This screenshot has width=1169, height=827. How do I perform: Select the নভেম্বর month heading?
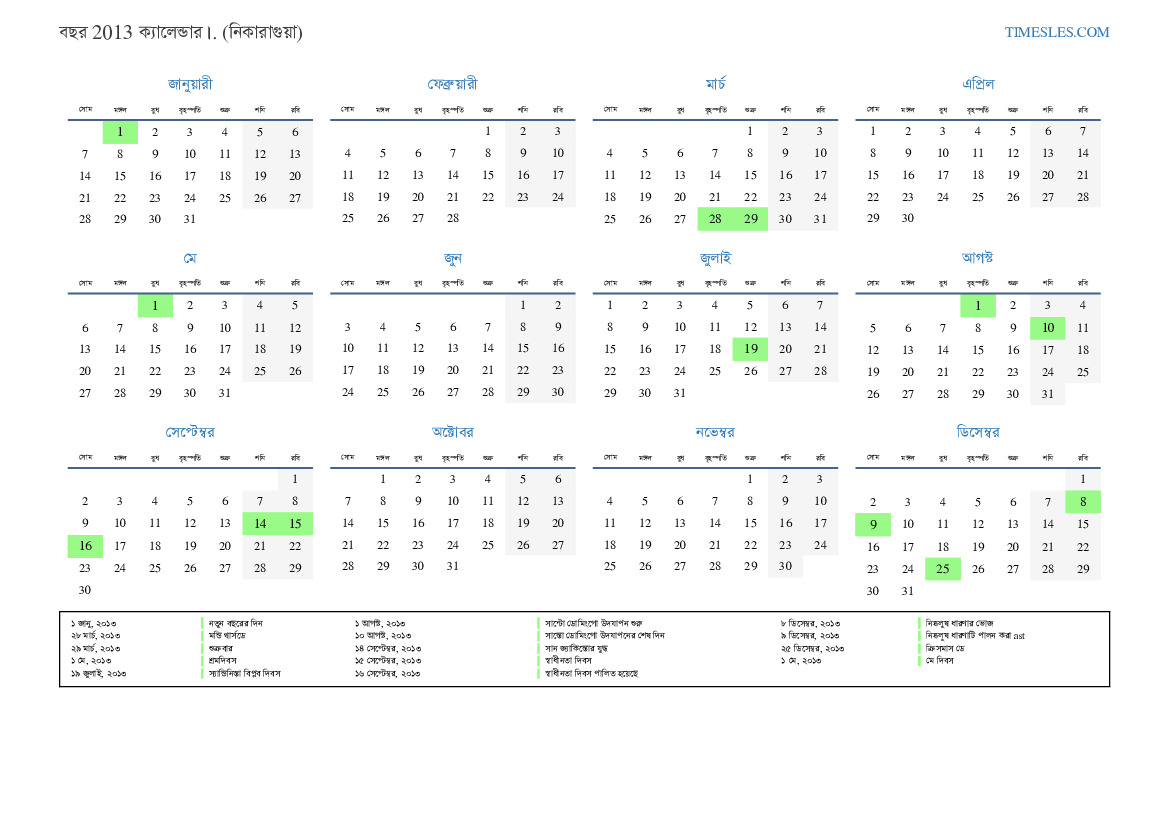click(x=715, y=433)
